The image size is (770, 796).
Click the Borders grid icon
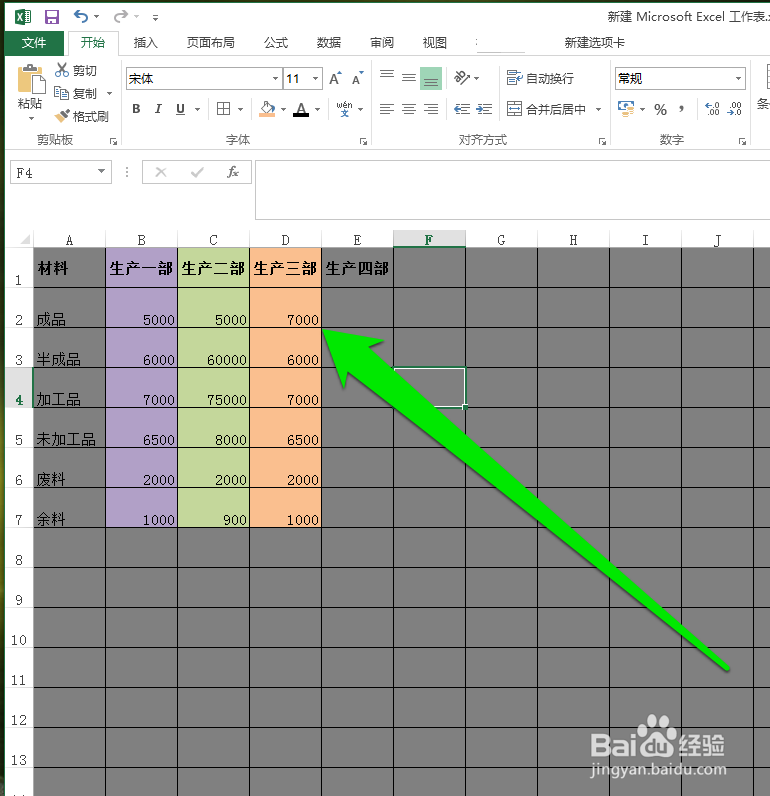click(223, 109)
